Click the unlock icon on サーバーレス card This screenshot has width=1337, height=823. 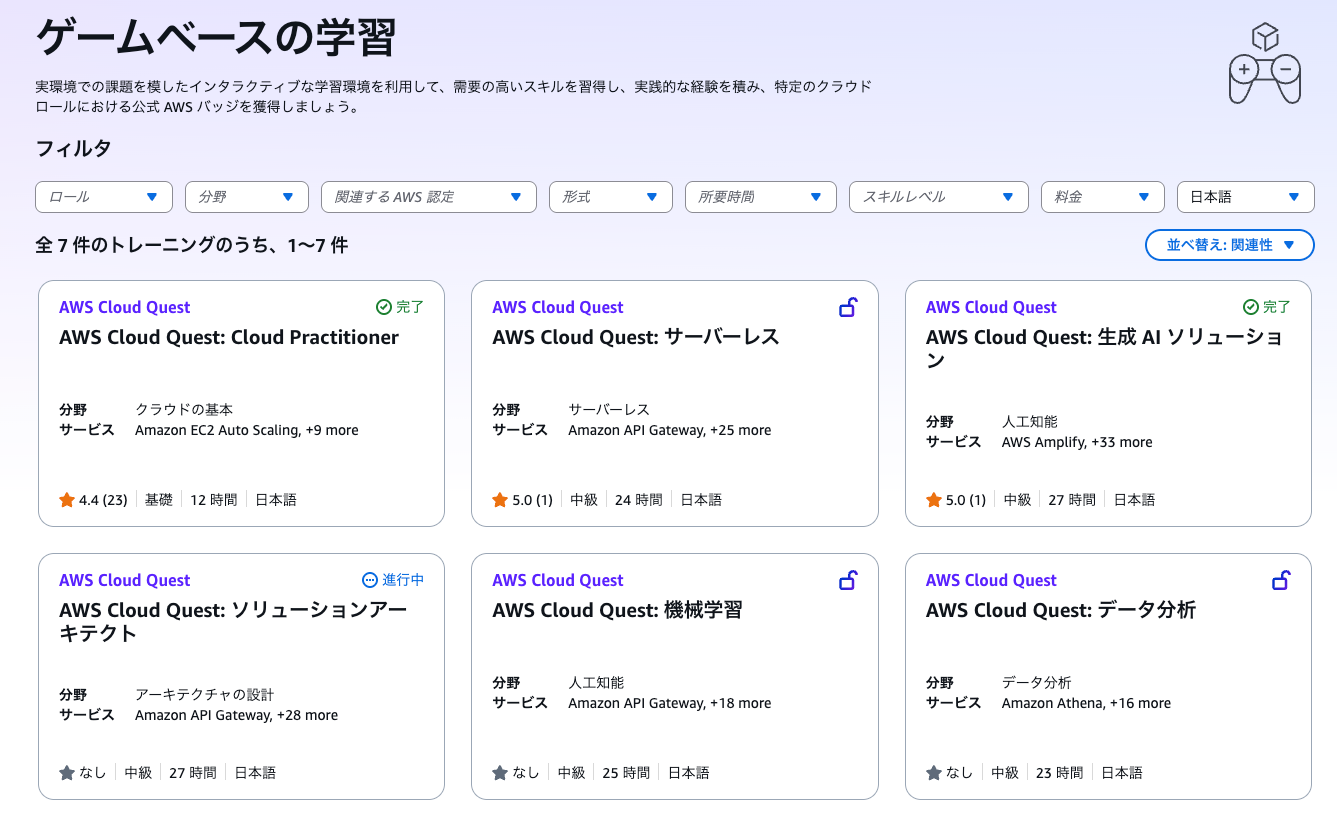click(x=847, y=307)
